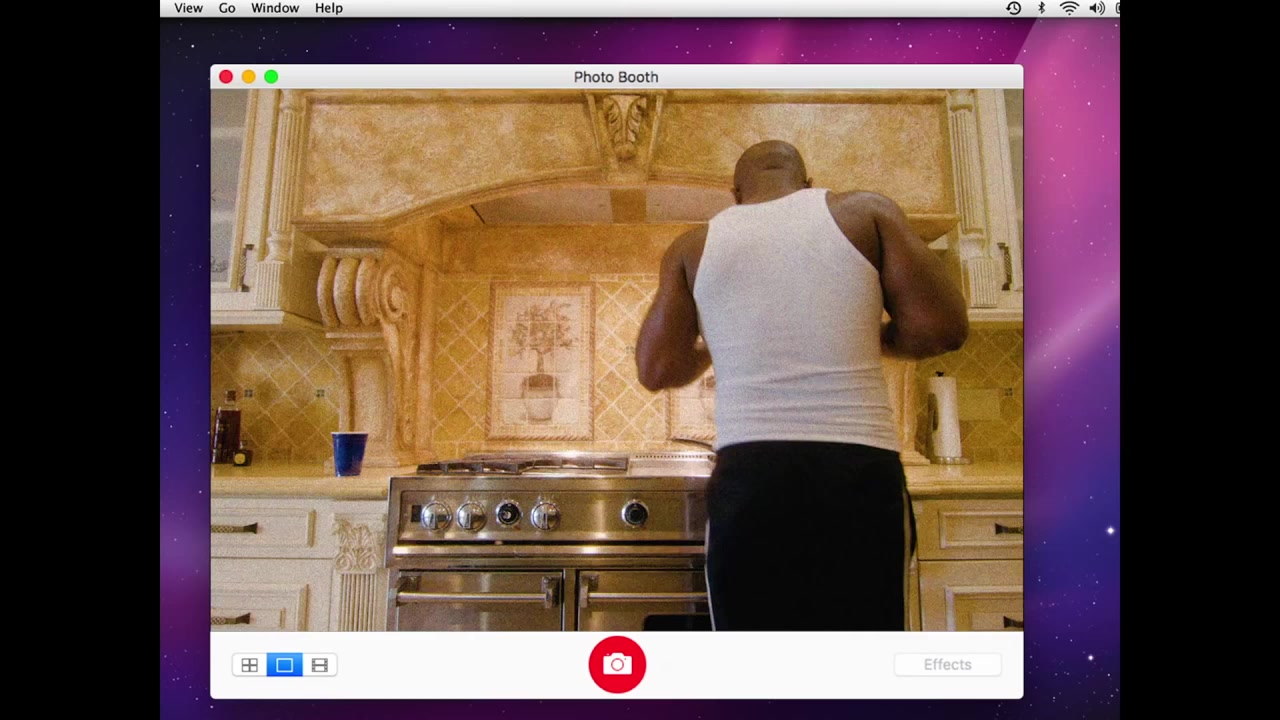Open the View menu

tap(188, 8)
